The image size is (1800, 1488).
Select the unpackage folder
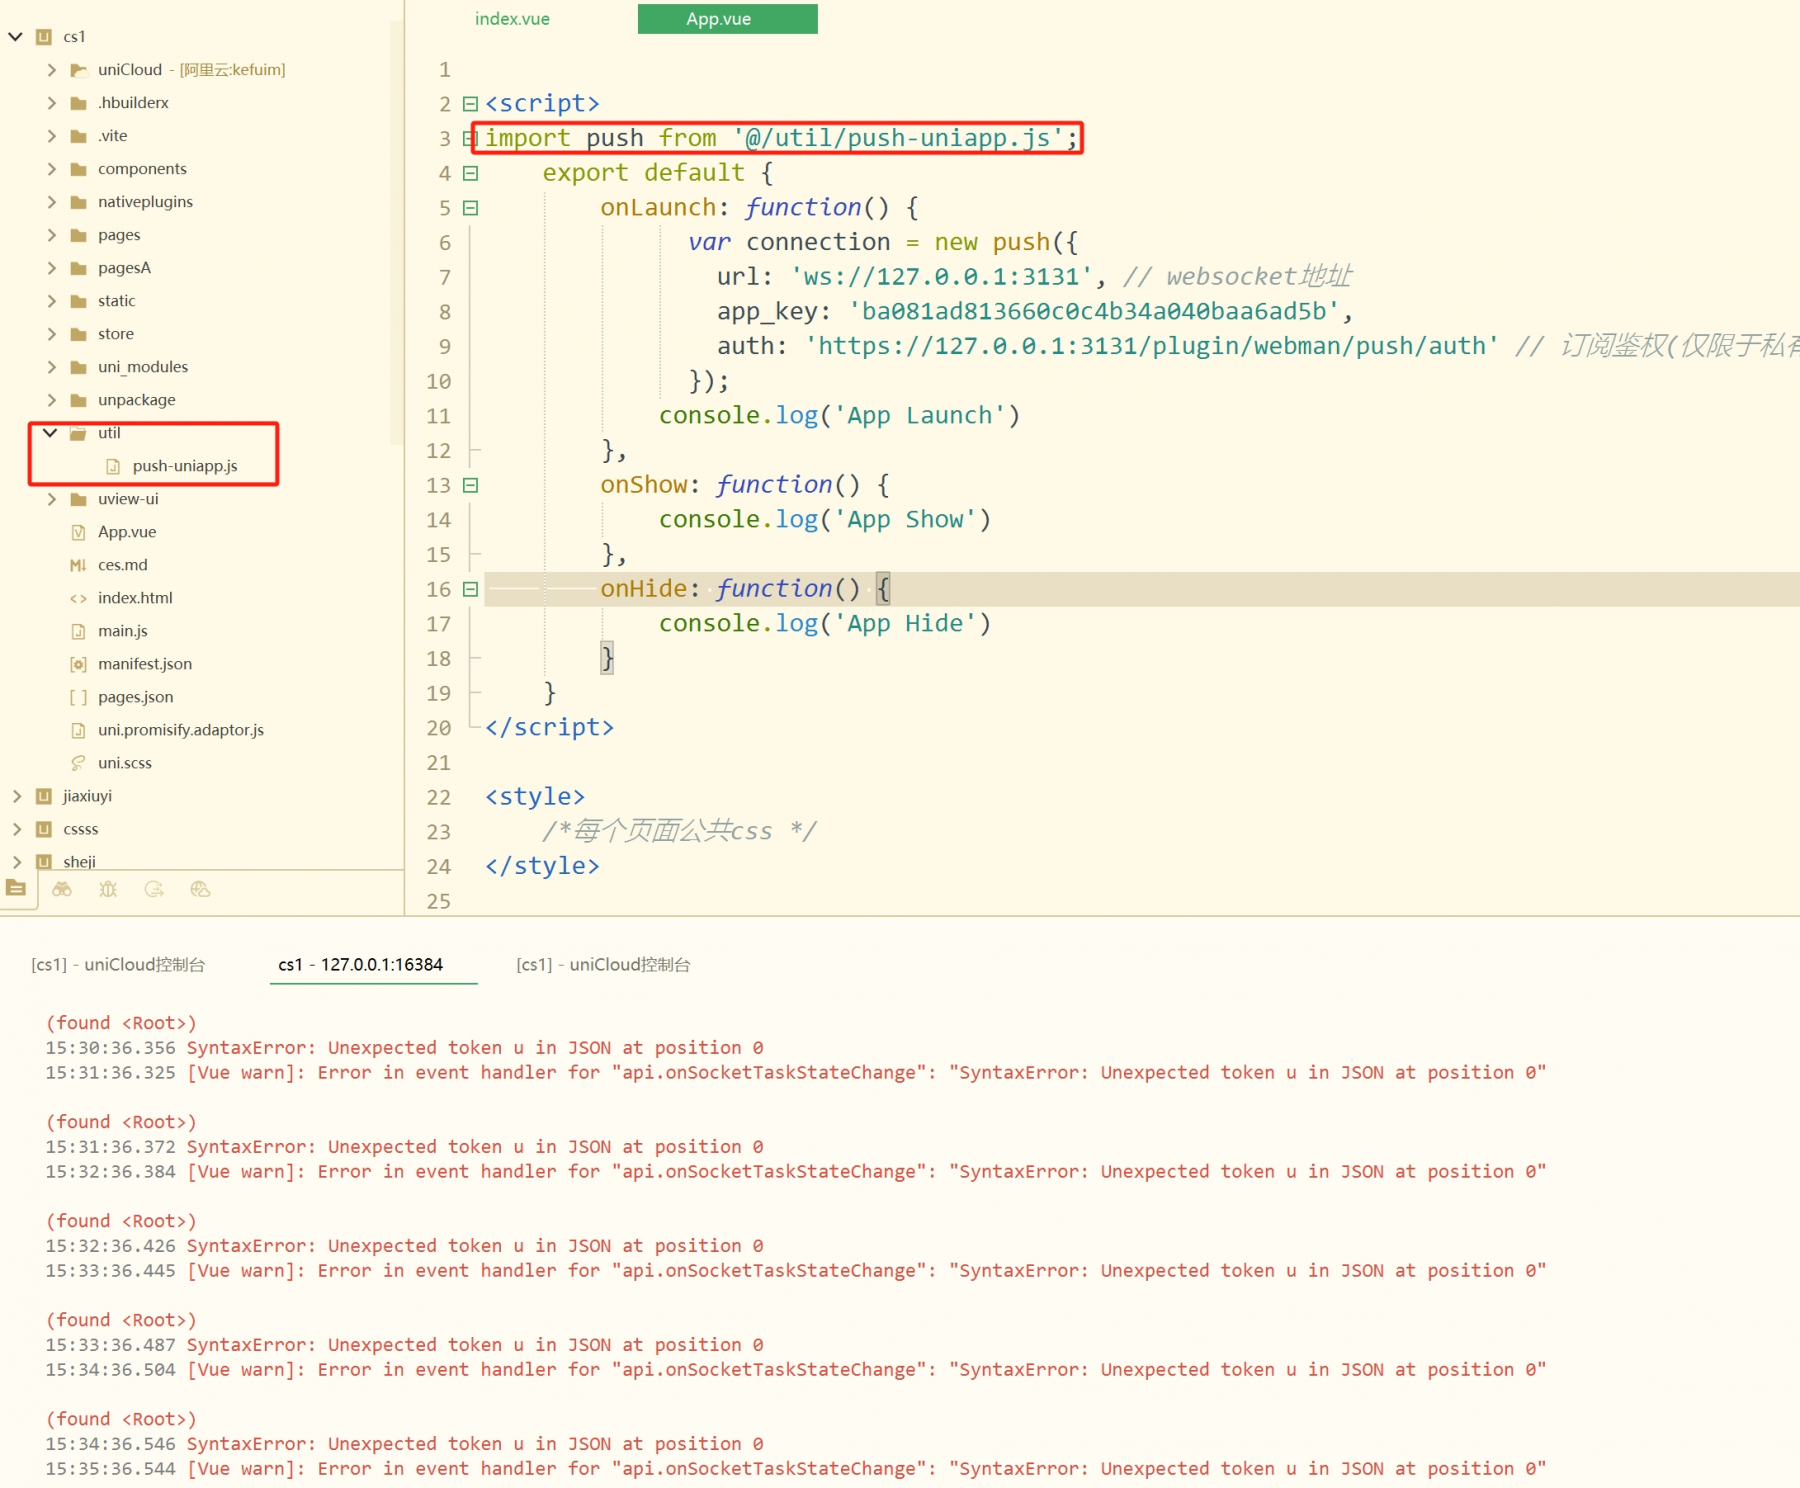pyautogui.click(x=137, y=400)
